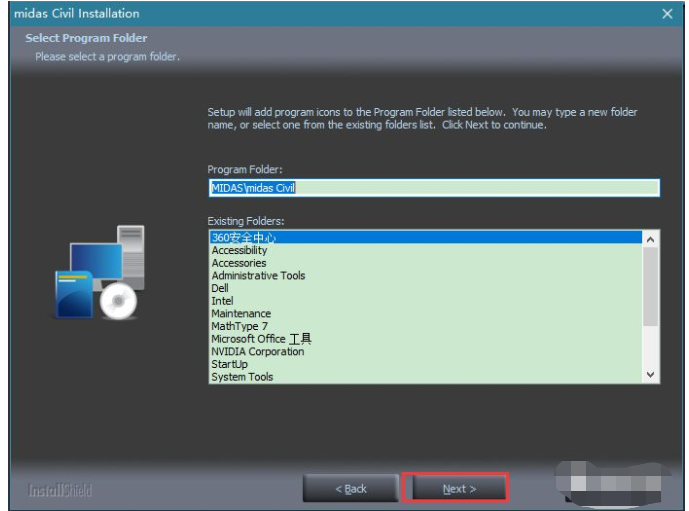The width and height of the screenshot is (689, 511).
Task: Select NVIDIA Corporation folder
Action: click(x=425, y=352)
